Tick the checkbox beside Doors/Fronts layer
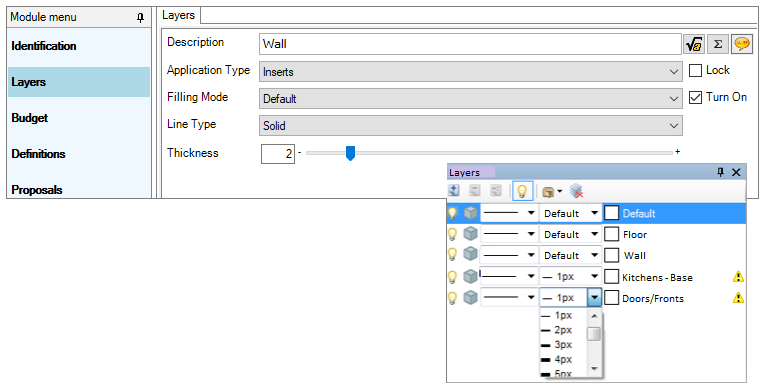This screenshot has height=390, width=764. [x=611, y=298]
